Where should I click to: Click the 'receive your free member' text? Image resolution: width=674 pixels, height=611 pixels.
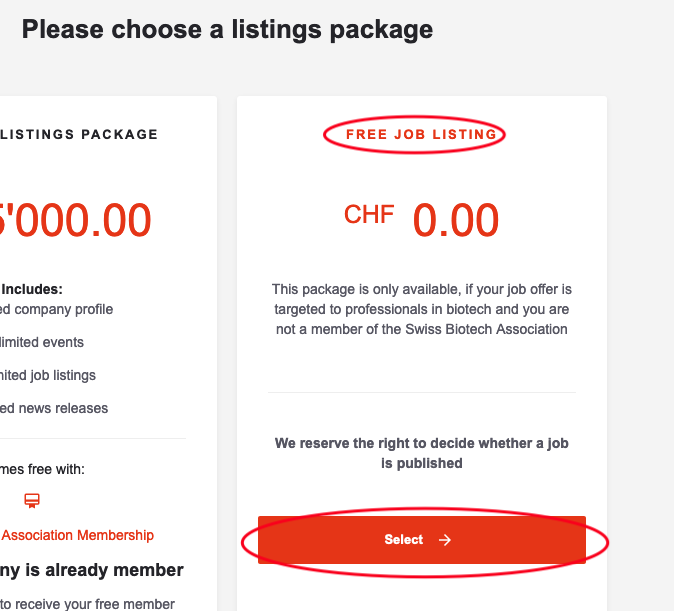tap(88, 603)
